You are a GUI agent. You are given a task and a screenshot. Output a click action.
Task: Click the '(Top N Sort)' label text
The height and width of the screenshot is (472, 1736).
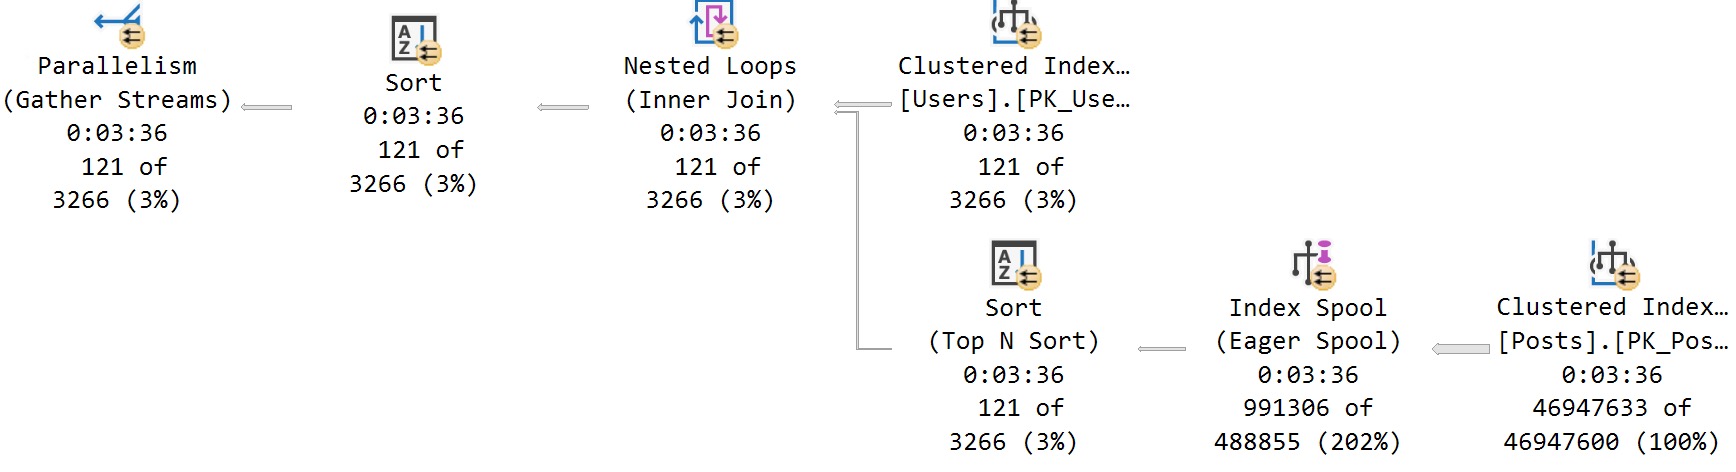pyautogui.click(x=1014, y=341)
